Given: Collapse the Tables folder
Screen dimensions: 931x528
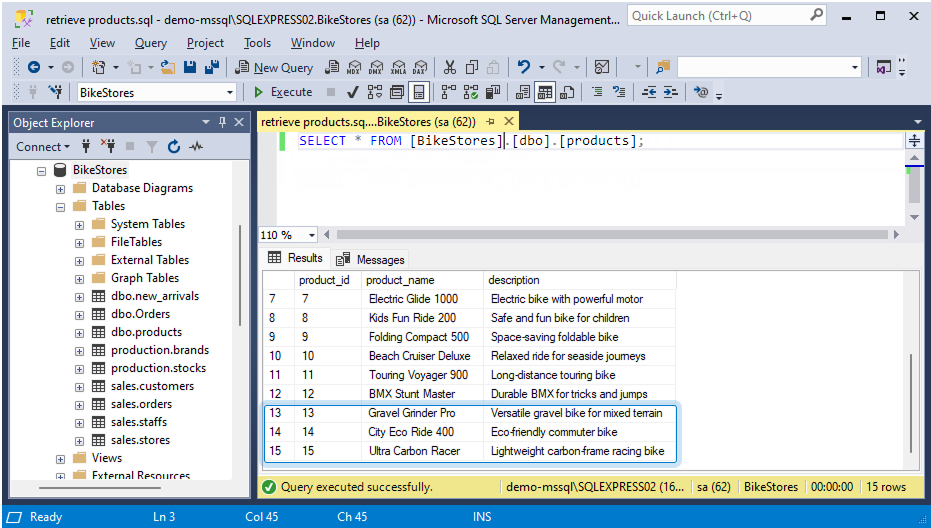Looking at the screenshot, I should pos(61,207).
